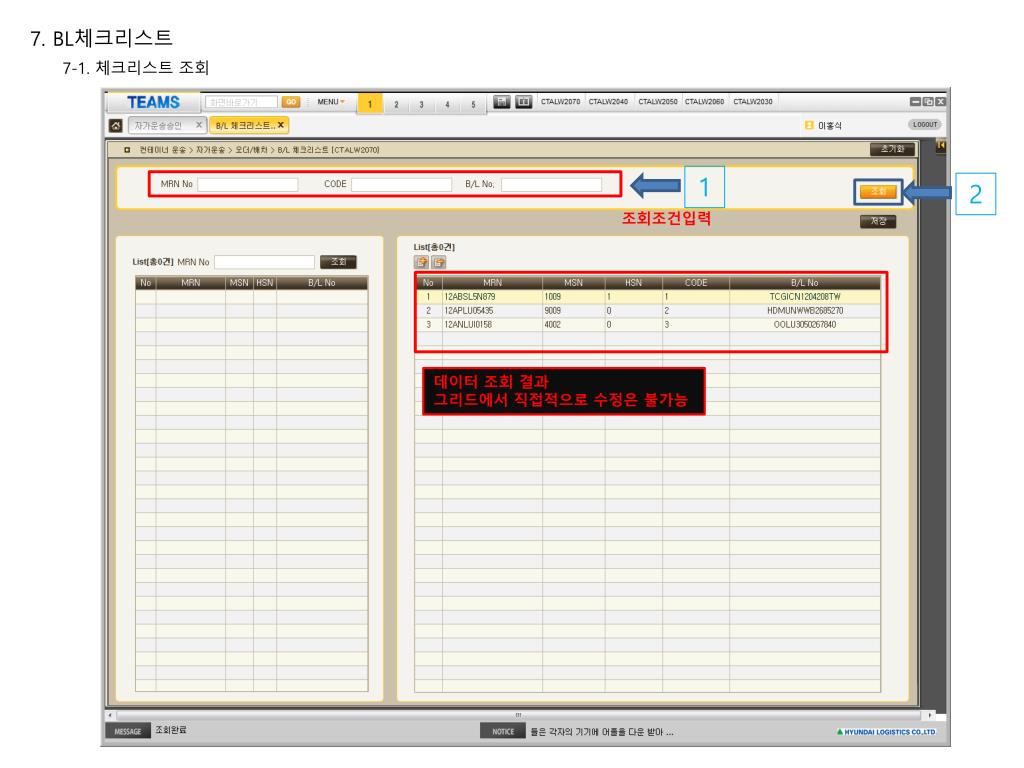The image size is (1024, 768).
Task: Click the horizontal scrollbar at the bottom
Action: [x=518, y=714]
